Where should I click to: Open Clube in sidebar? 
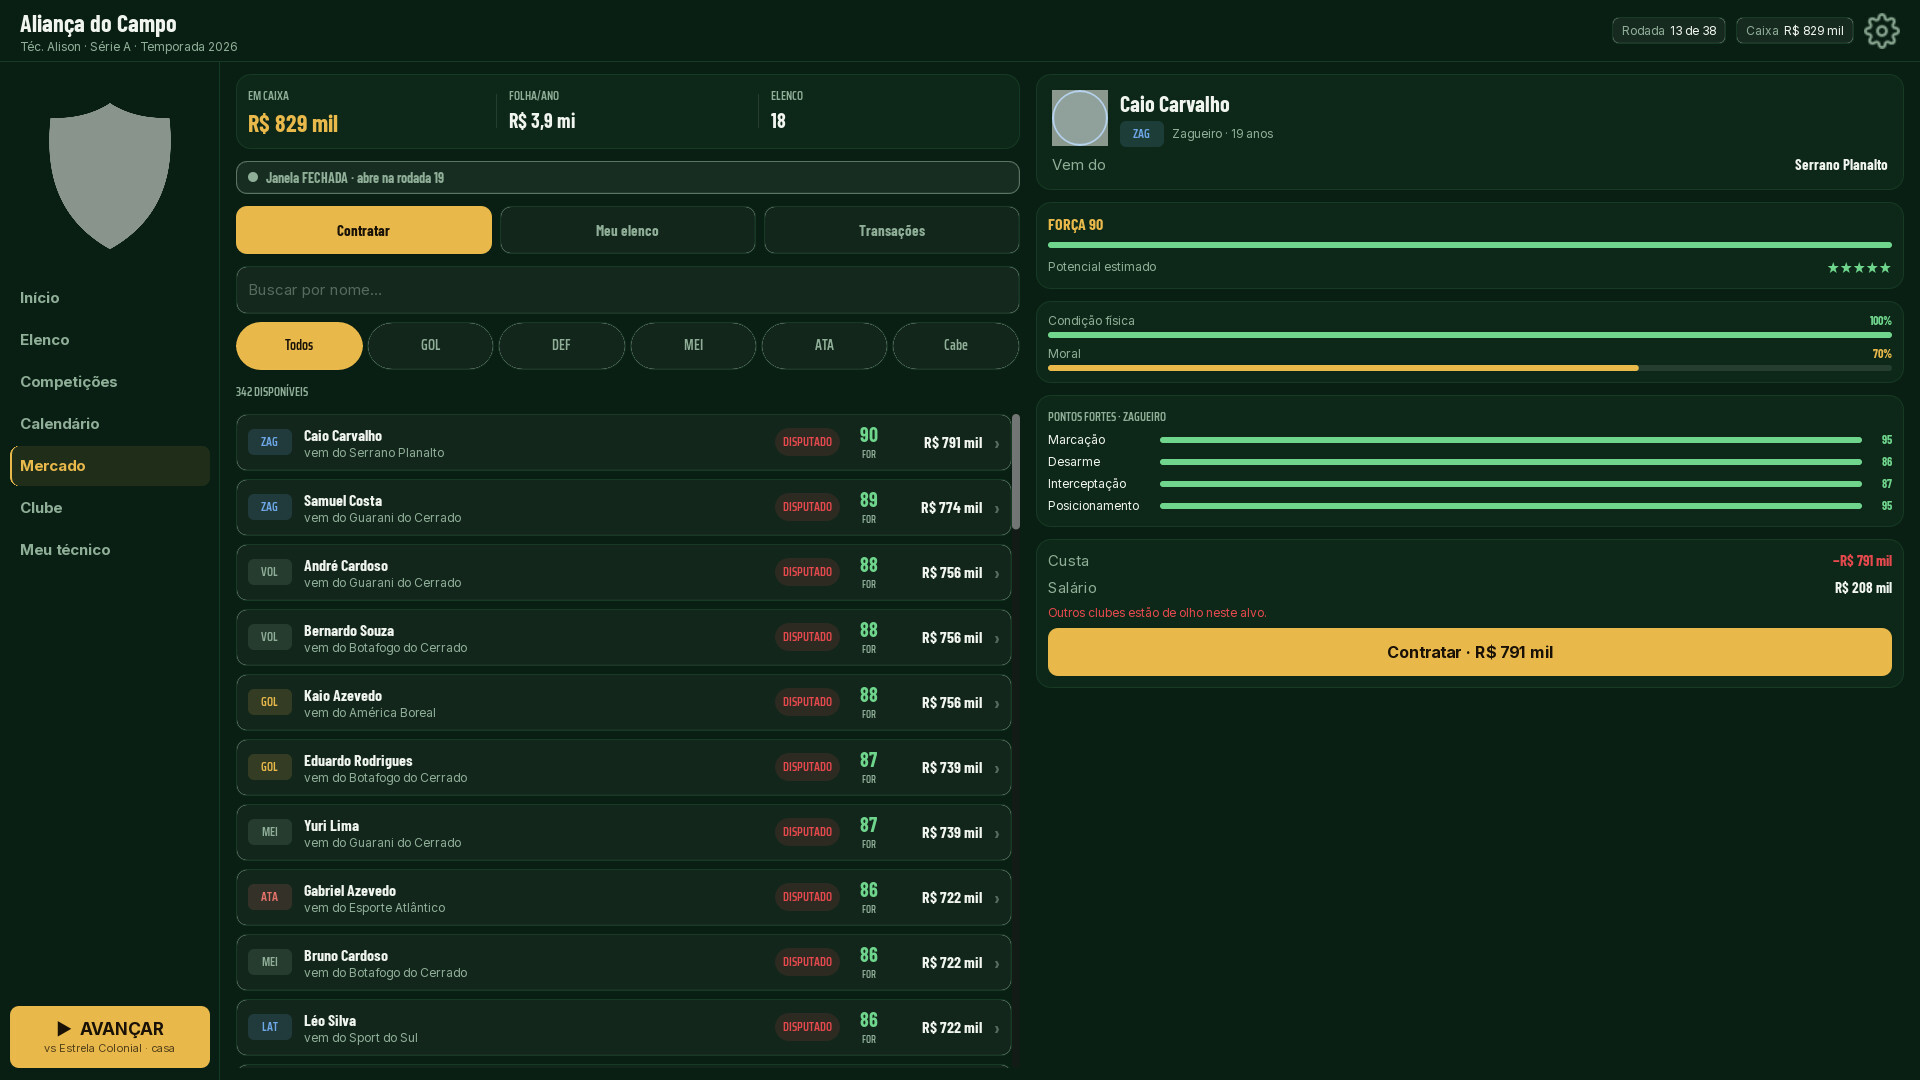(x=110, y=508)
